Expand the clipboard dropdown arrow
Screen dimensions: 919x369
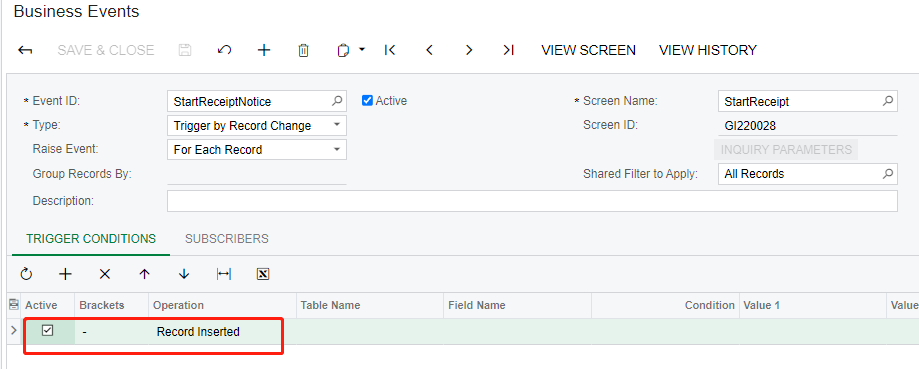click(362, 50)
